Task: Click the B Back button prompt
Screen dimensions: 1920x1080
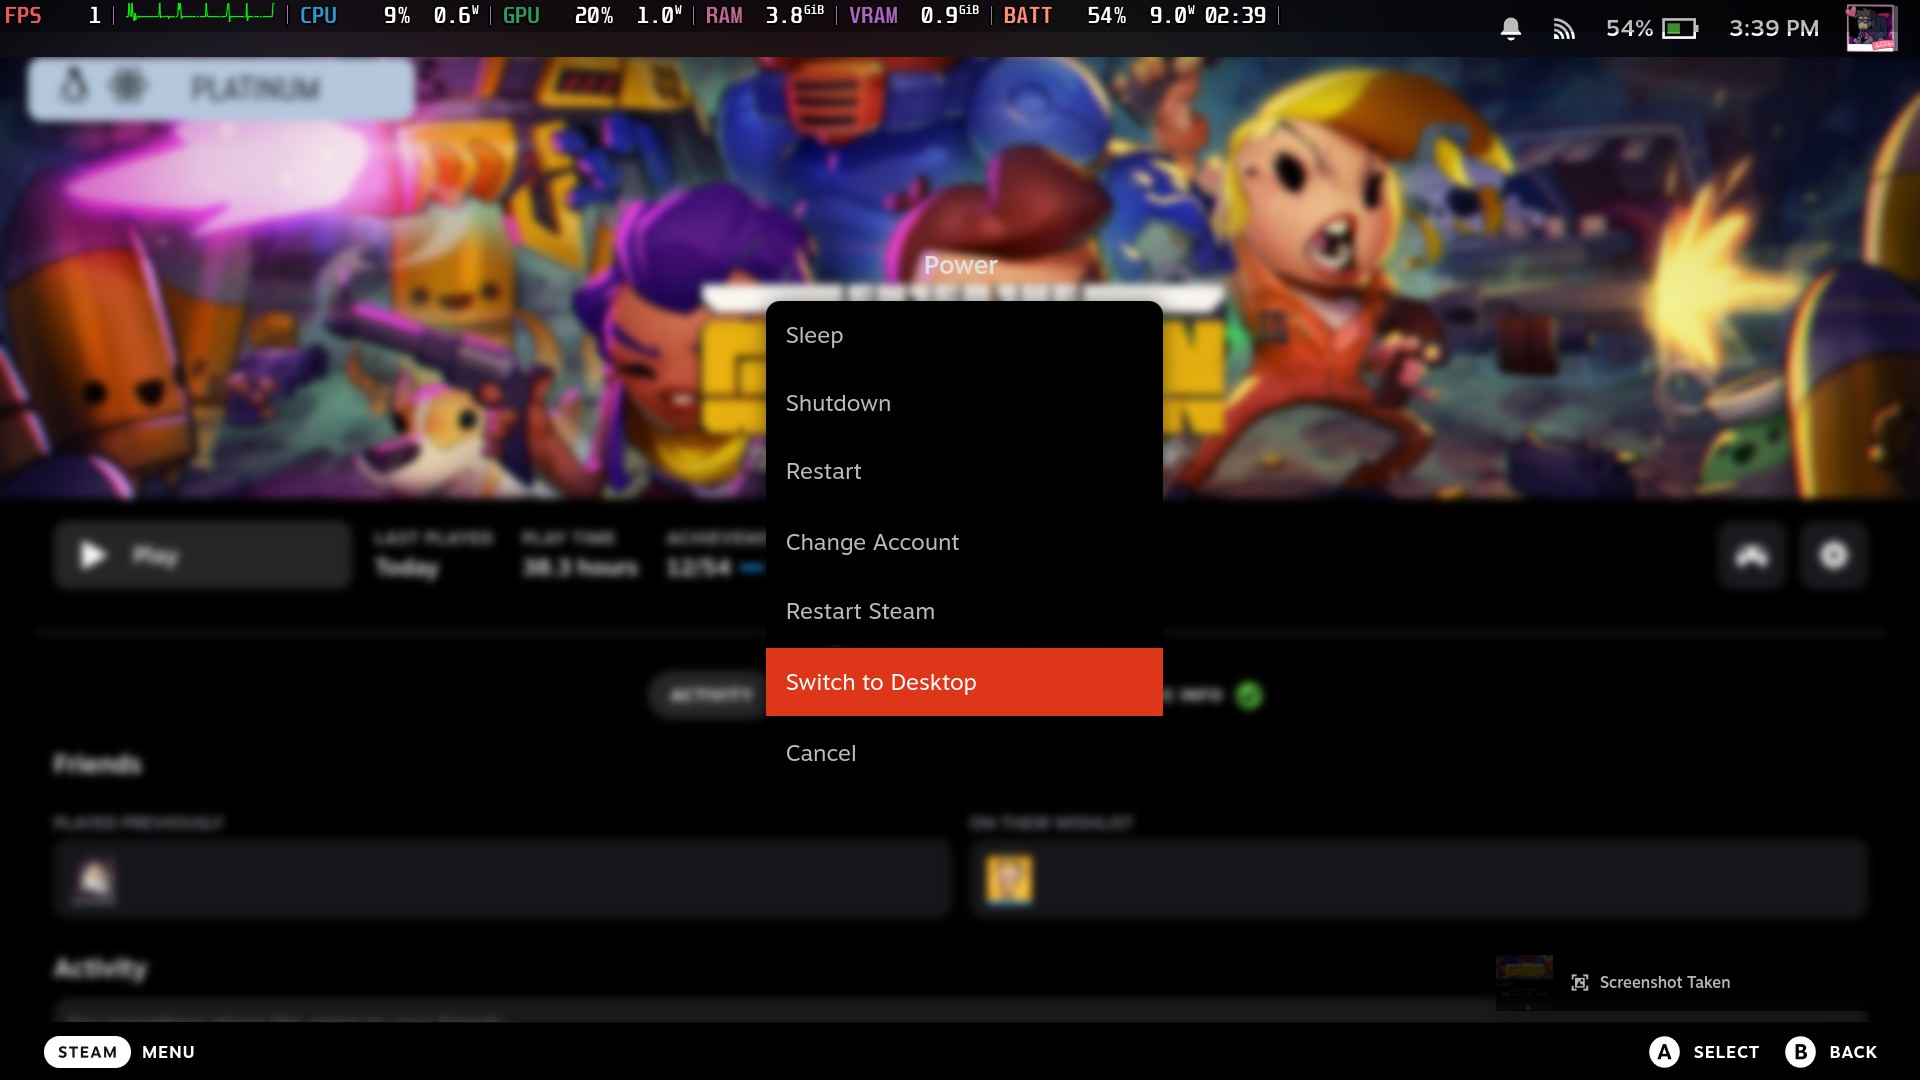Action: coord(1831,1052)
